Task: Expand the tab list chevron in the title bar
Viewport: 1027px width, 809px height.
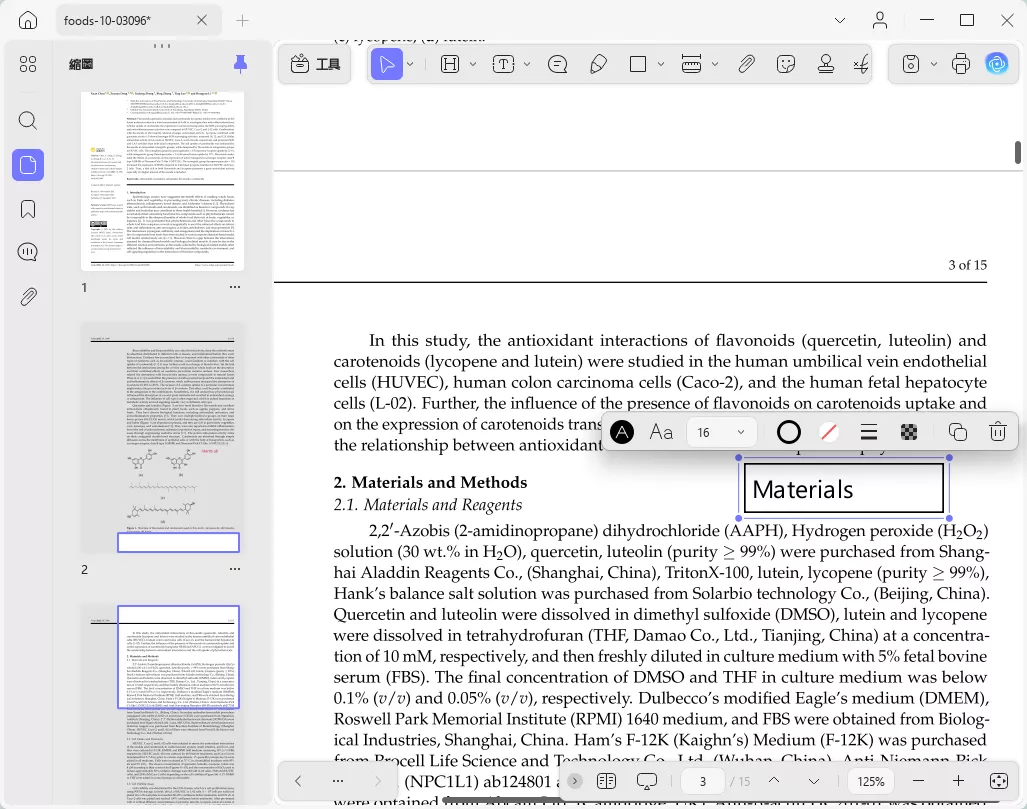Action: pyautogui.click(x=840, y=20)
